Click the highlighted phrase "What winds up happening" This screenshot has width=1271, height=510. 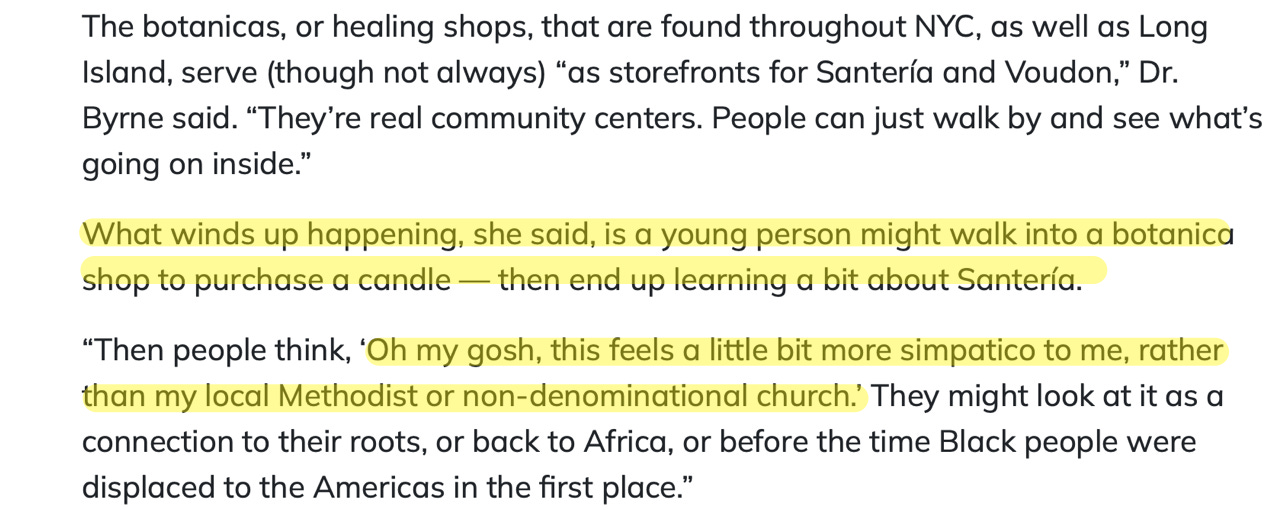click(x=269, y=234)
